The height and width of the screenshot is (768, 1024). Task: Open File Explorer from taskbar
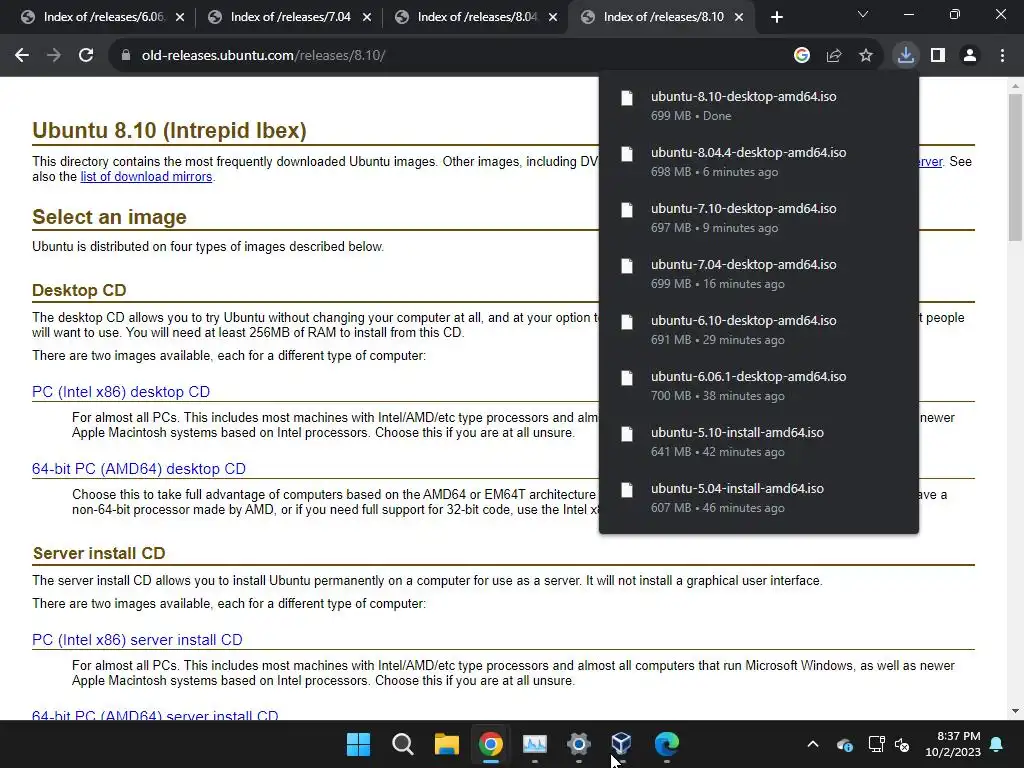(x=447, y=744)
